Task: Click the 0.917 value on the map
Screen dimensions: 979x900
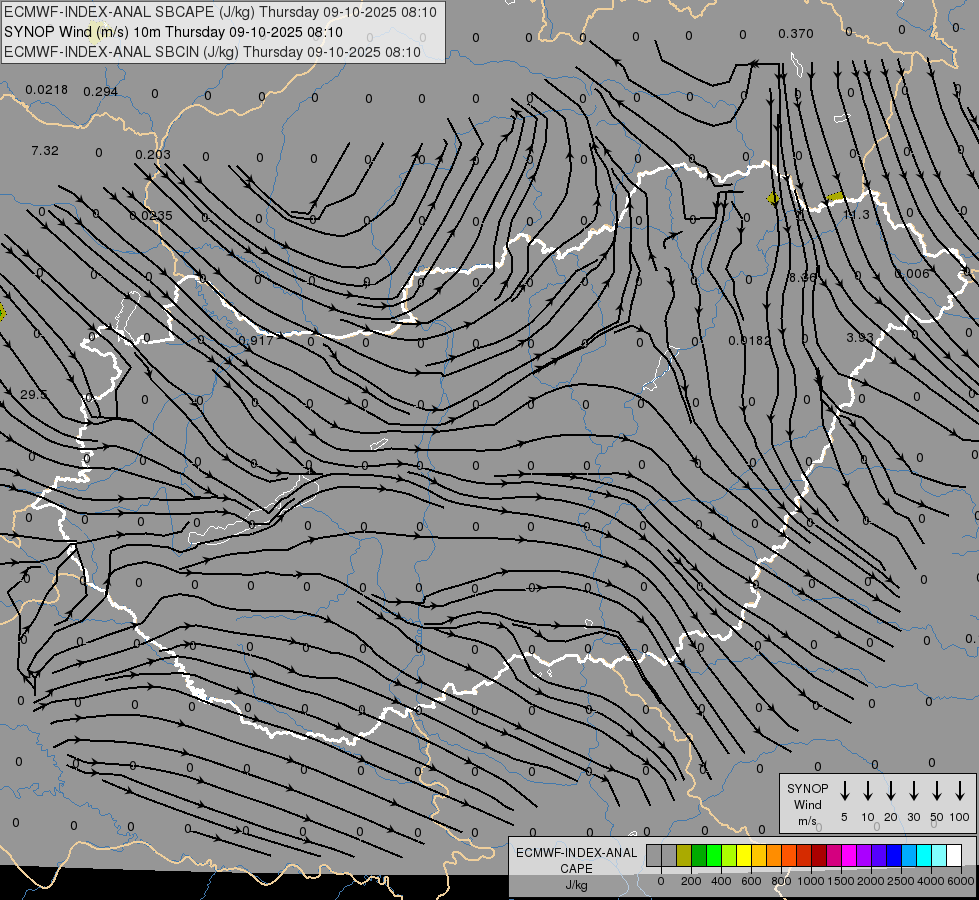Action: (x=257, y=342)
